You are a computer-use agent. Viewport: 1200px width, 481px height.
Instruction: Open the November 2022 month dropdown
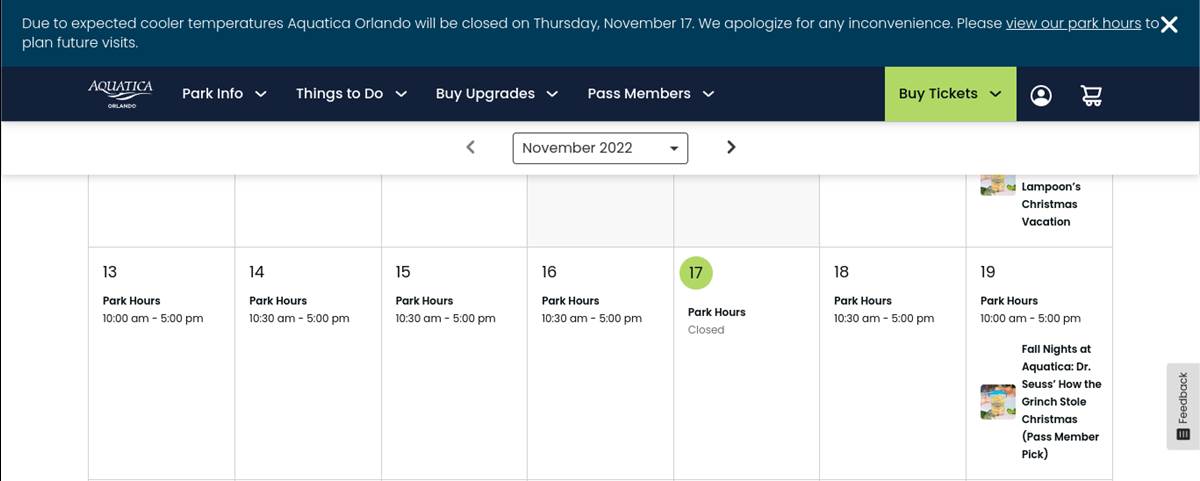coord(600,148)
